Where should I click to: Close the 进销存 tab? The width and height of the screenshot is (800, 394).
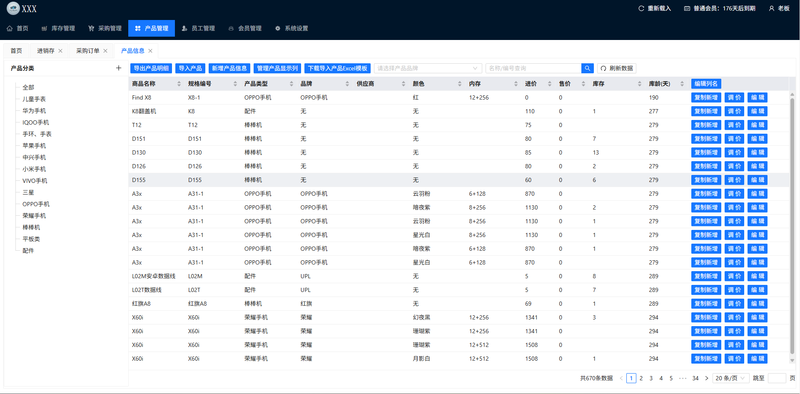pos(60,51)
